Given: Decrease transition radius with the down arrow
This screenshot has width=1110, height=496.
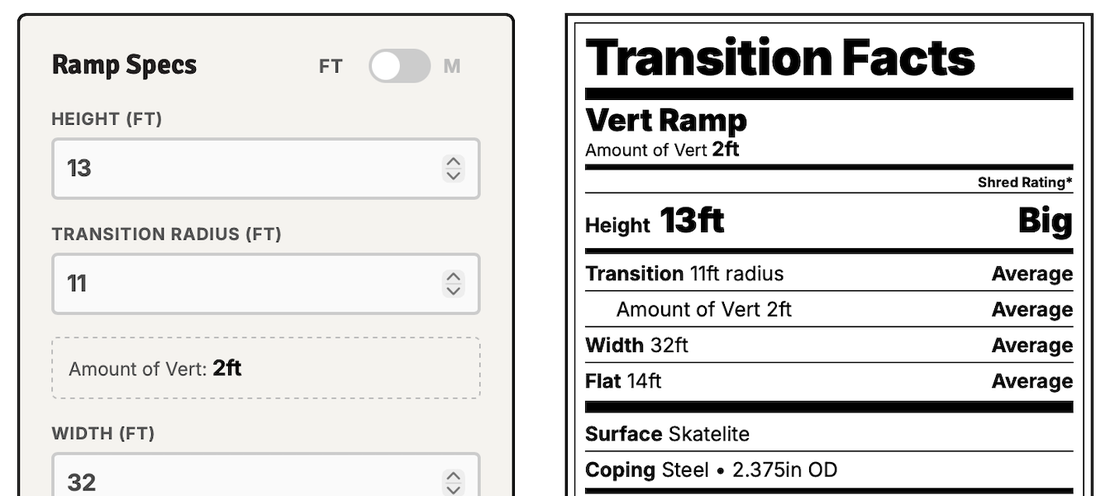Looking at the screenshot, I should pyautogui.click(x=454, y=291).
